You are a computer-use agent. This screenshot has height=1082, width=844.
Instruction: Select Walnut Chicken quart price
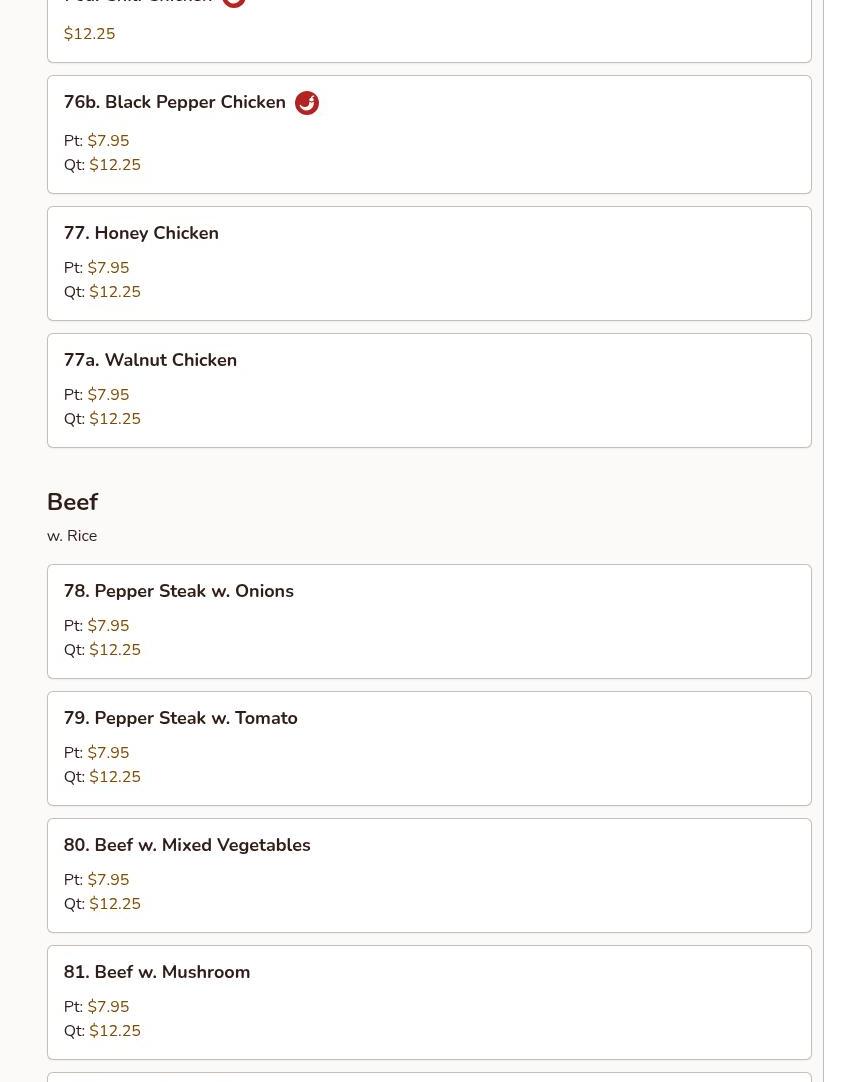tap(115, 419)
